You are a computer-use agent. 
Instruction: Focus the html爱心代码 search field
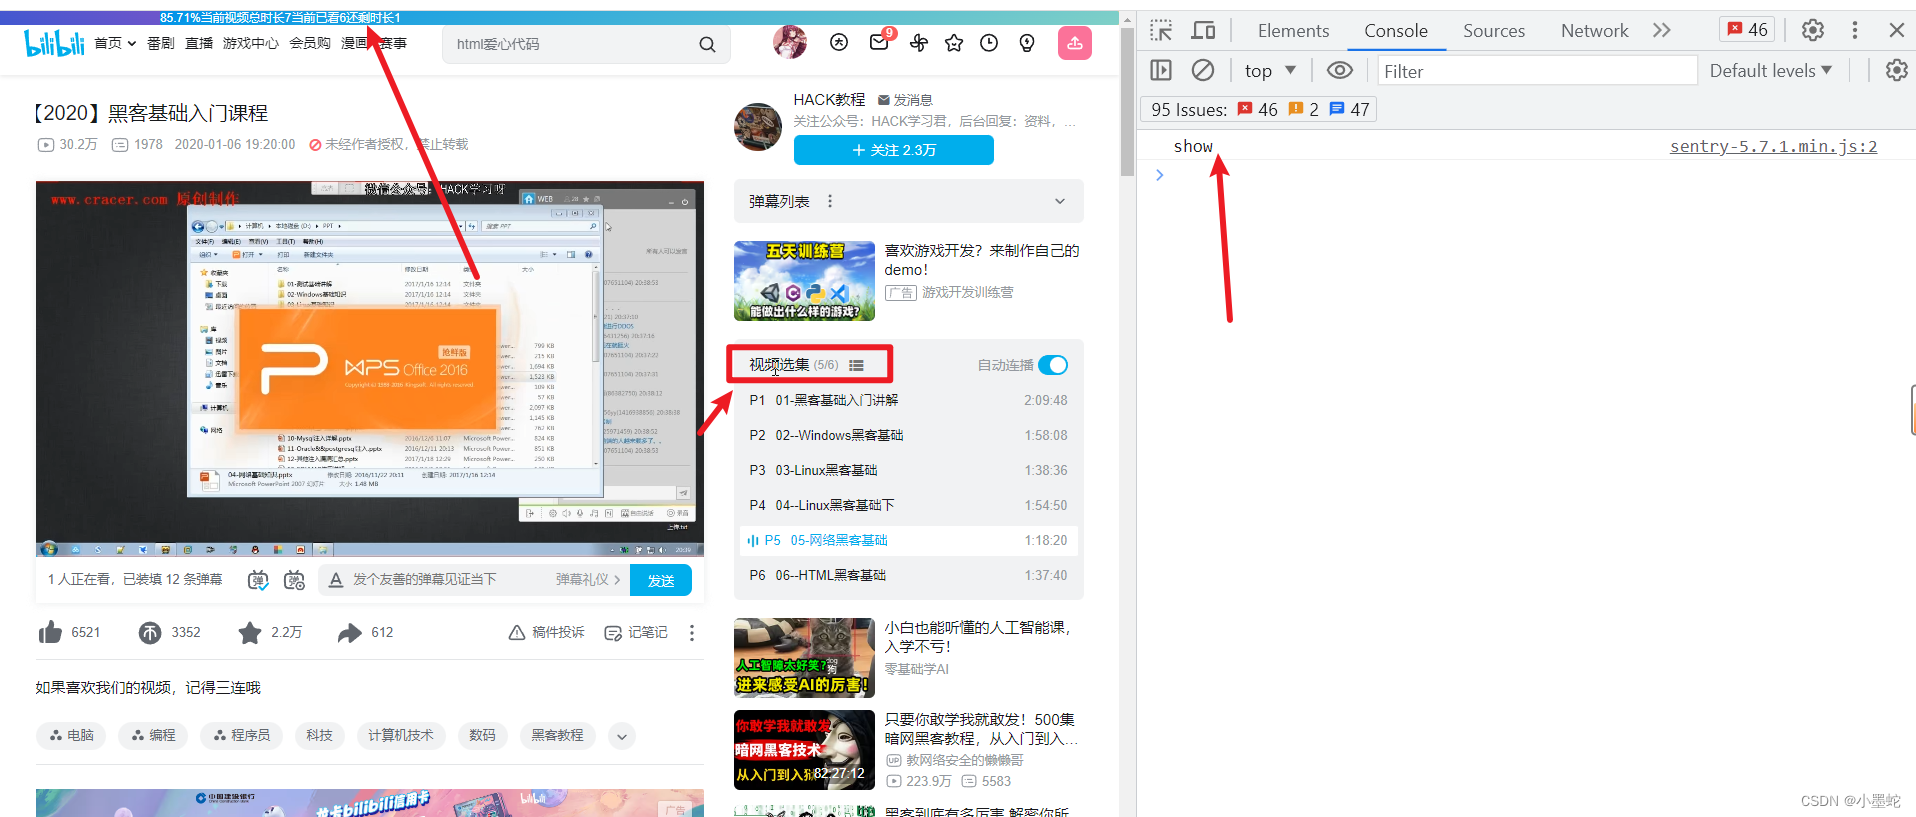pyautogui.click(x=570, y=44)
